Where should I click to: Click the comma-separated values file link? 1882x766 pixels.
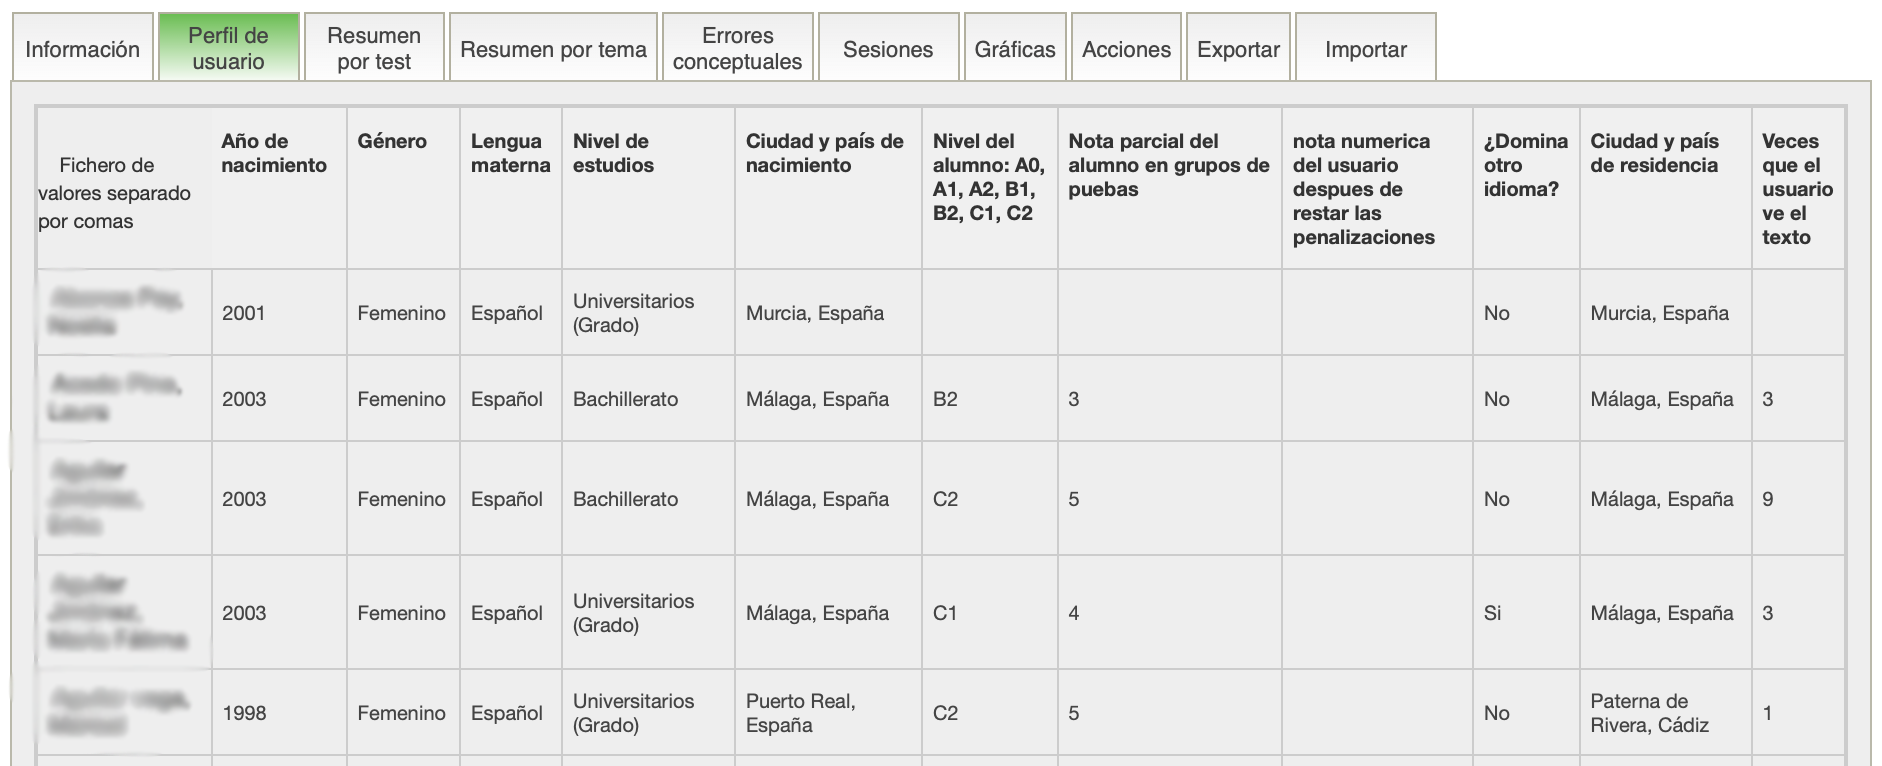click(113, 193)
